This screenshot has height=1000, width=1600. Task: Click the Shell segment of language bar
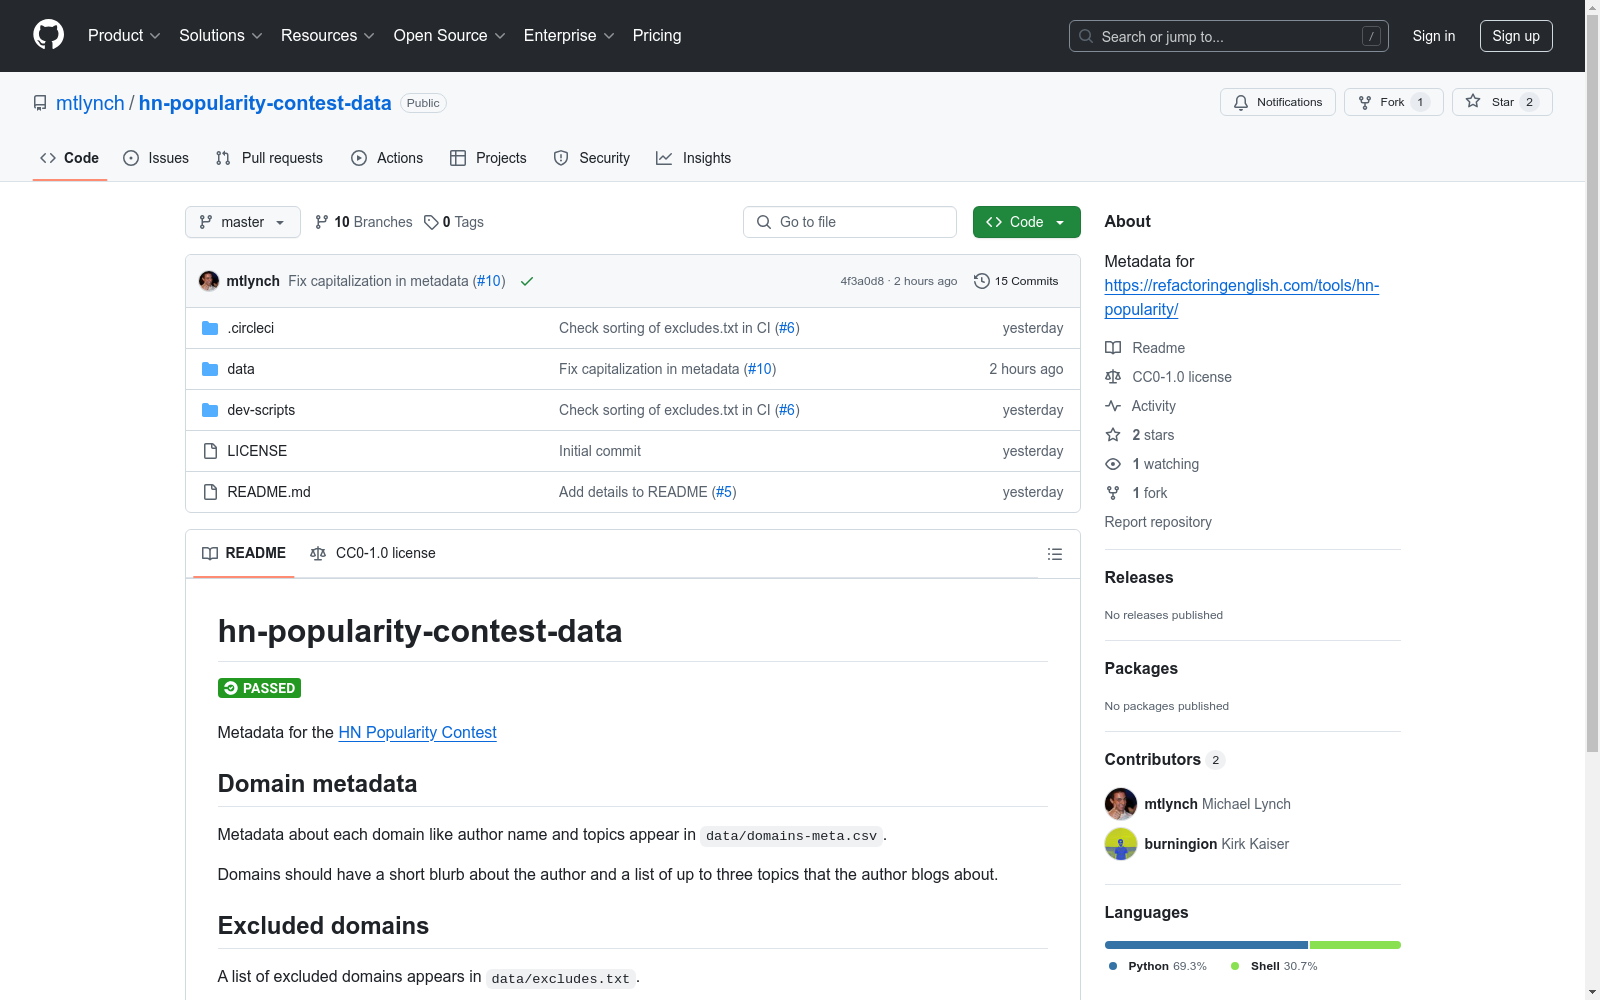click(x=1355, y=945)
